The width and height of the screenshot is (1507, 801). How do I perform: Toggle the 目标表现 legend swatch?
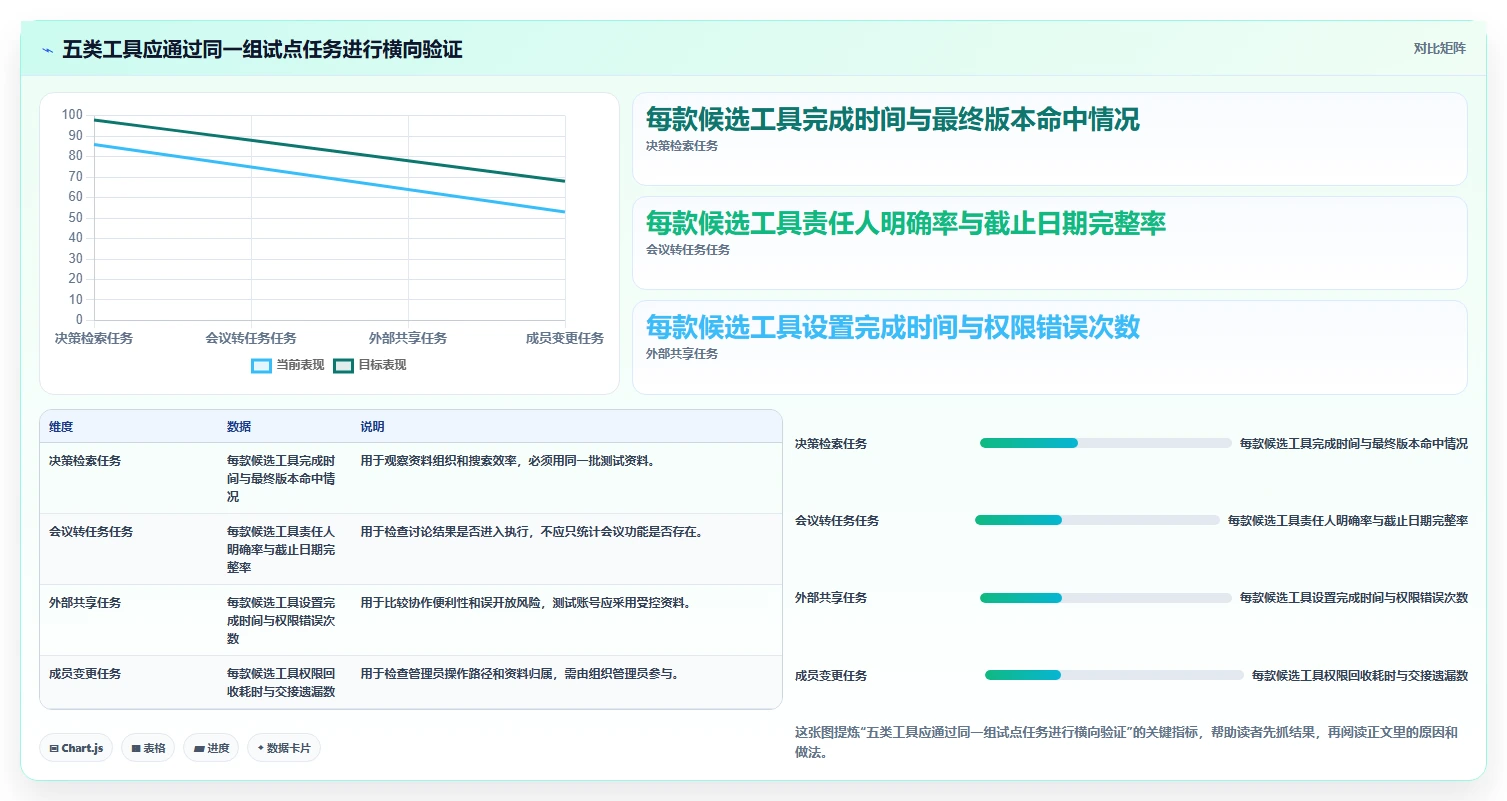point(343,365)
